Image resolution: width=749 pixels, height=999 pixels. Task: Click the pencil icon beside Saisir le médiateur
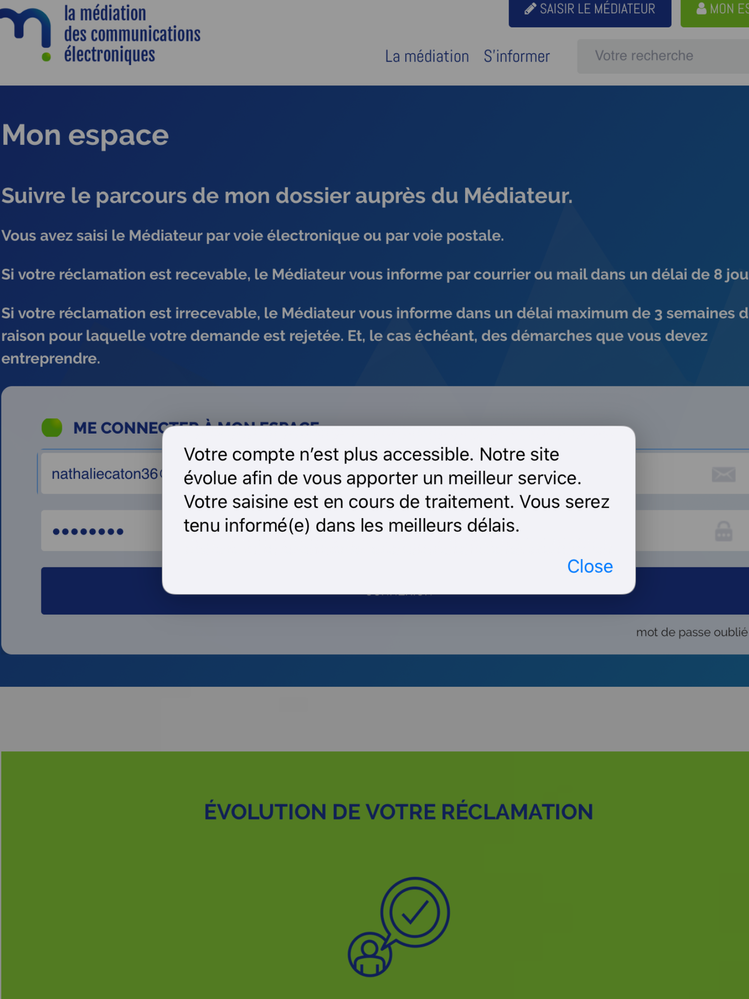pyautogui.click(x=530, y=9)
